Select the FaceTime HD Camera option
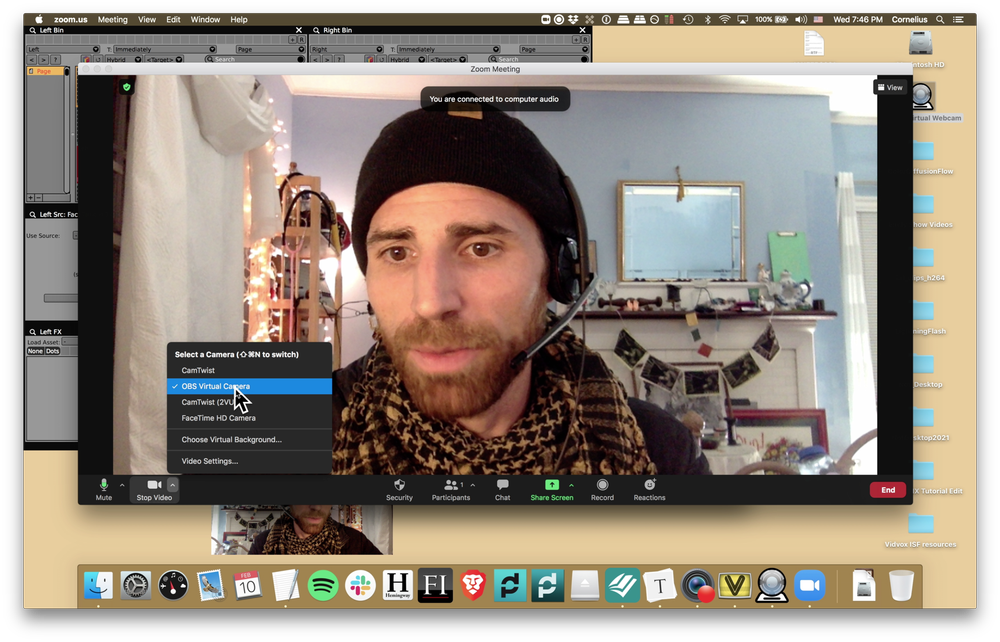1000x642 pixels. [249, 418]
